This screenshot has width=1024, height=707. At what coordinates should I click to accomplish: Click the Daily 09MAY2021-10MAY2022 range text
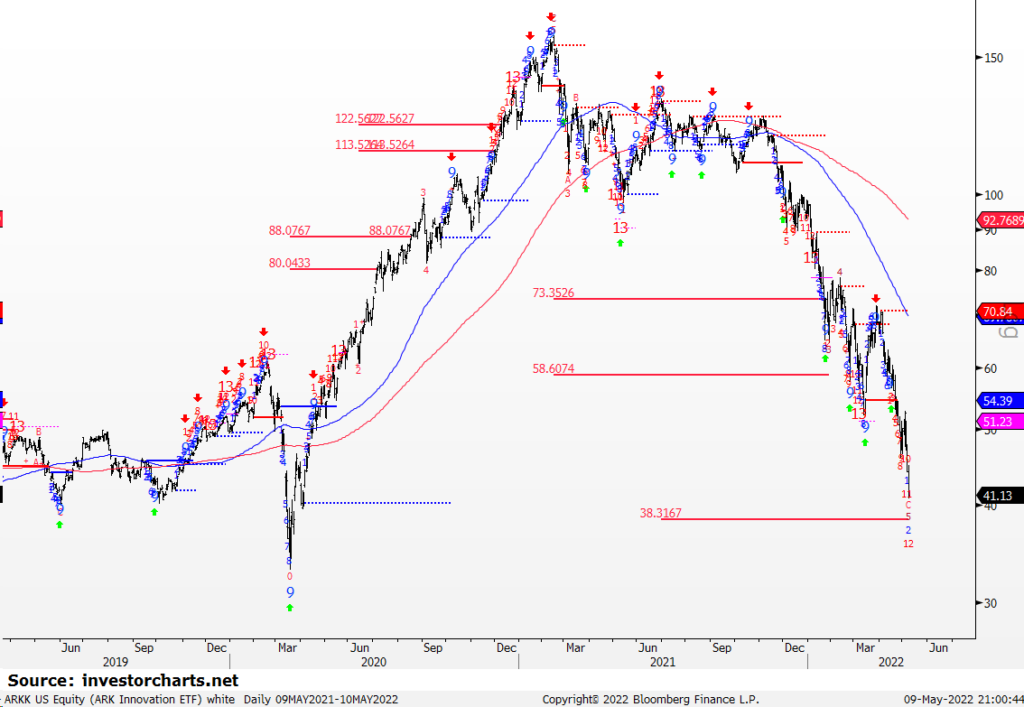(x=321, y=699)
